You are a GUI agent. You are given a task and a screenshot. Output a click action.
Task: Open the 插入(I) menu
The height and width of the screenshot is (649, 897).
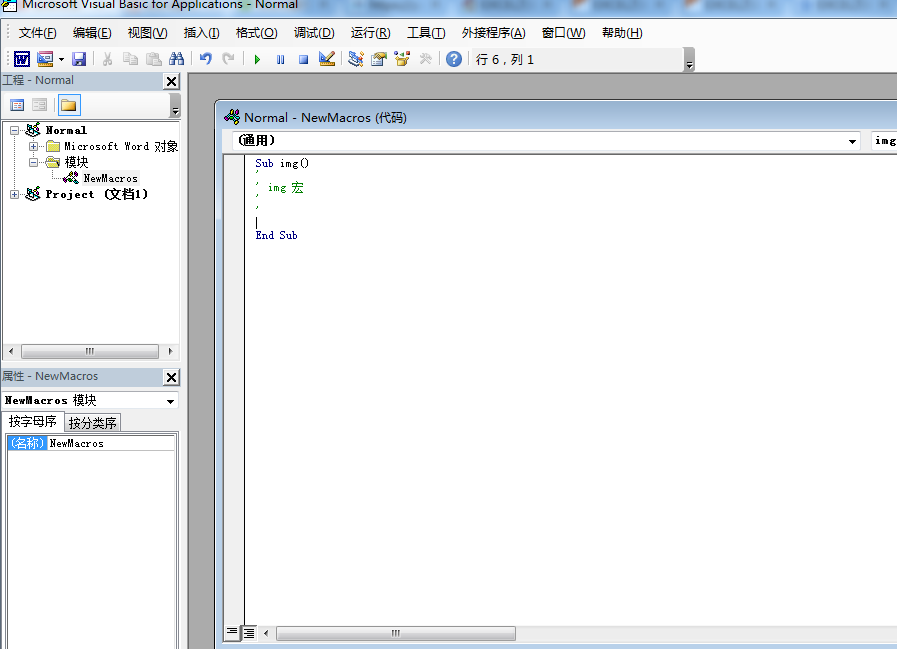pyautogui.click(x=201, y=33)
